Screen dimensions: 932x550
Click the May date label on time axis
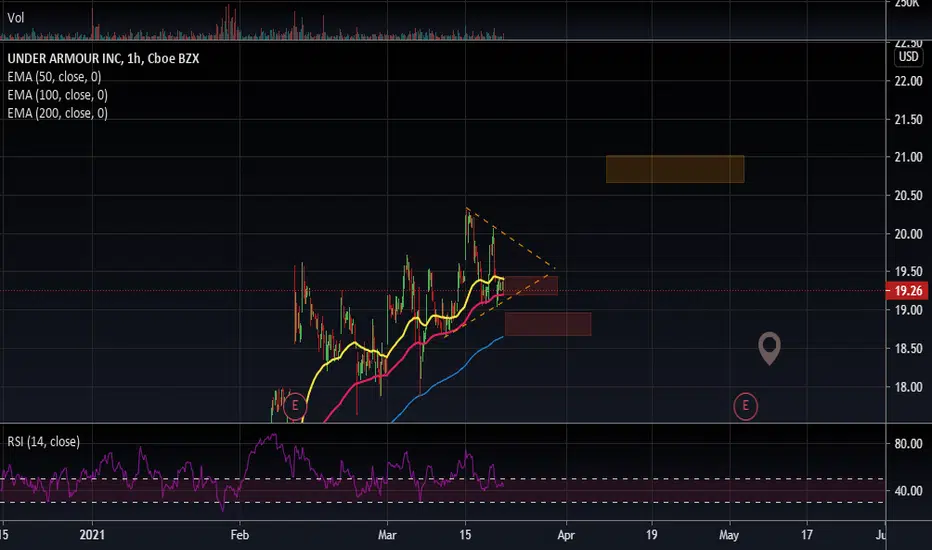point(729,535)
